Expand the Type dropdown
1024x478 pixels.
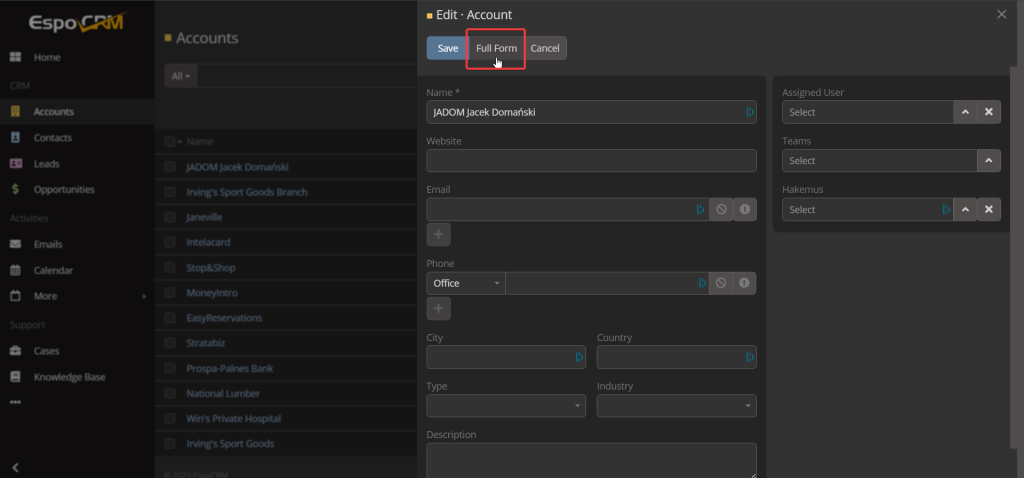pos(506,406)
